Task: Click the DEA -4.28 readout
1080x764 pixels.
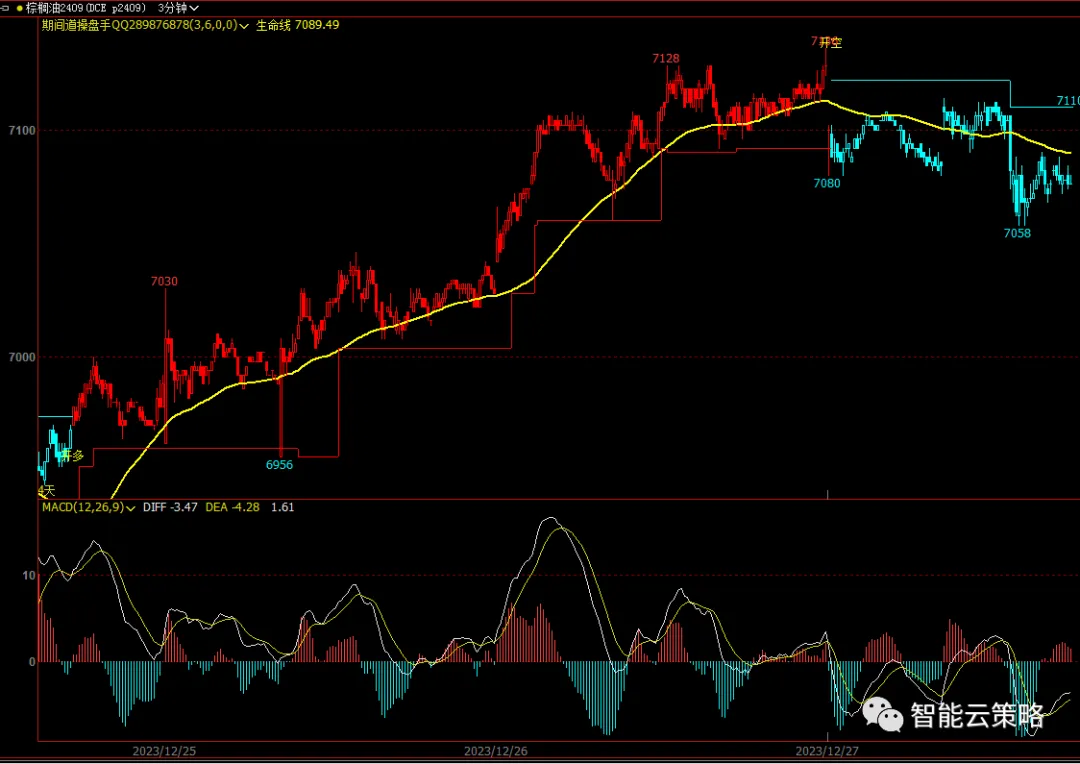Action: (x=233, y=508)
